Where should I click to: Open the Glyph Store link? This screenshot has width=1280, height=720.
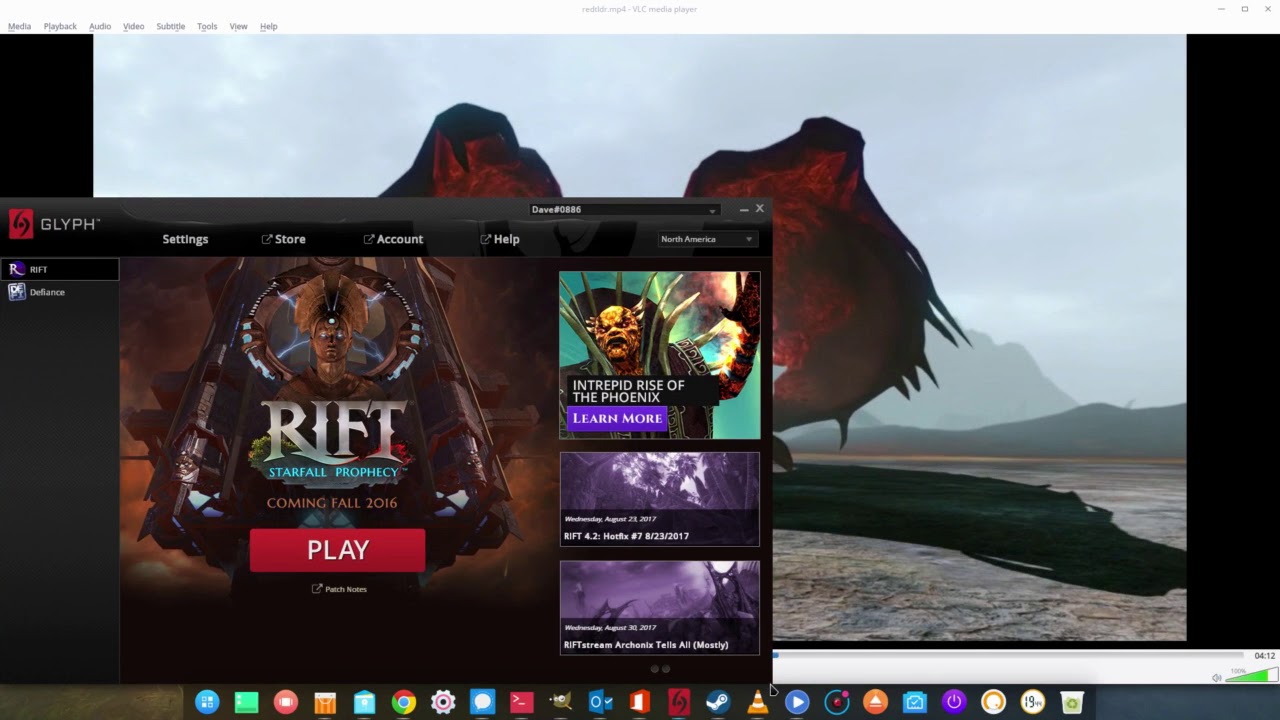284,239
